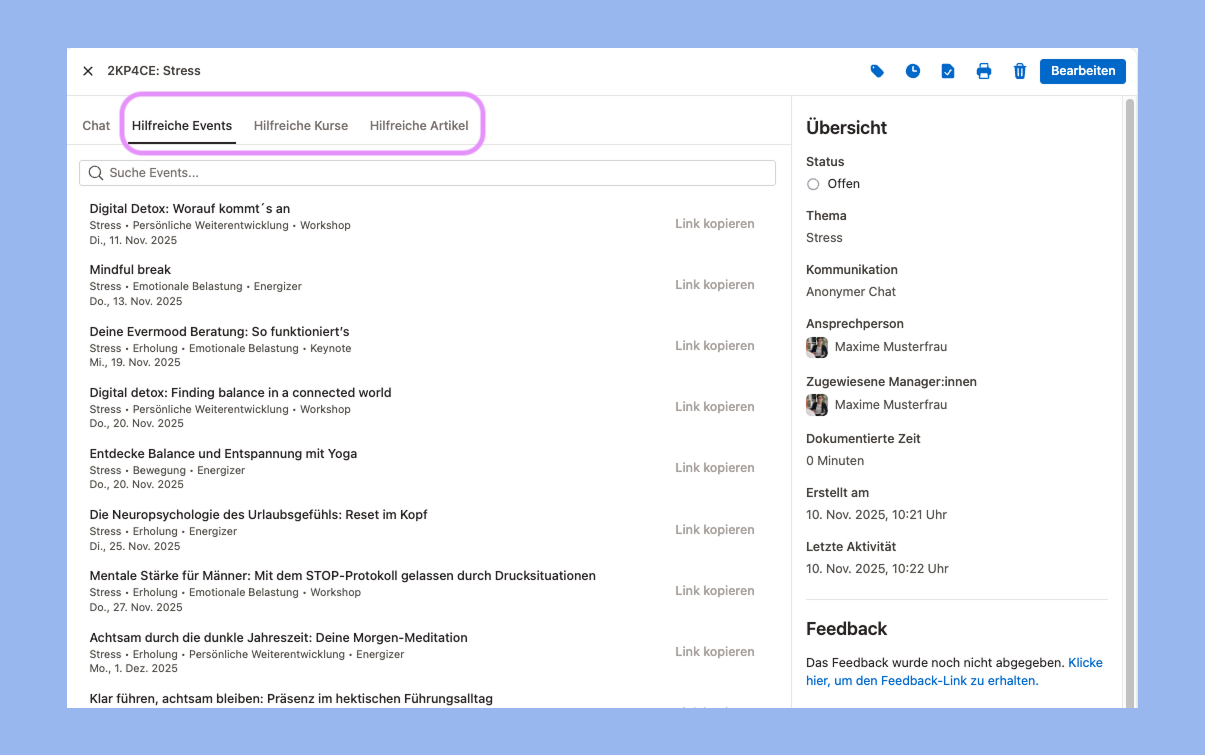Click the right panel vertical scrollbar
The height and width of the screenshot is (755, 1205).
[x=1130, y=400]
